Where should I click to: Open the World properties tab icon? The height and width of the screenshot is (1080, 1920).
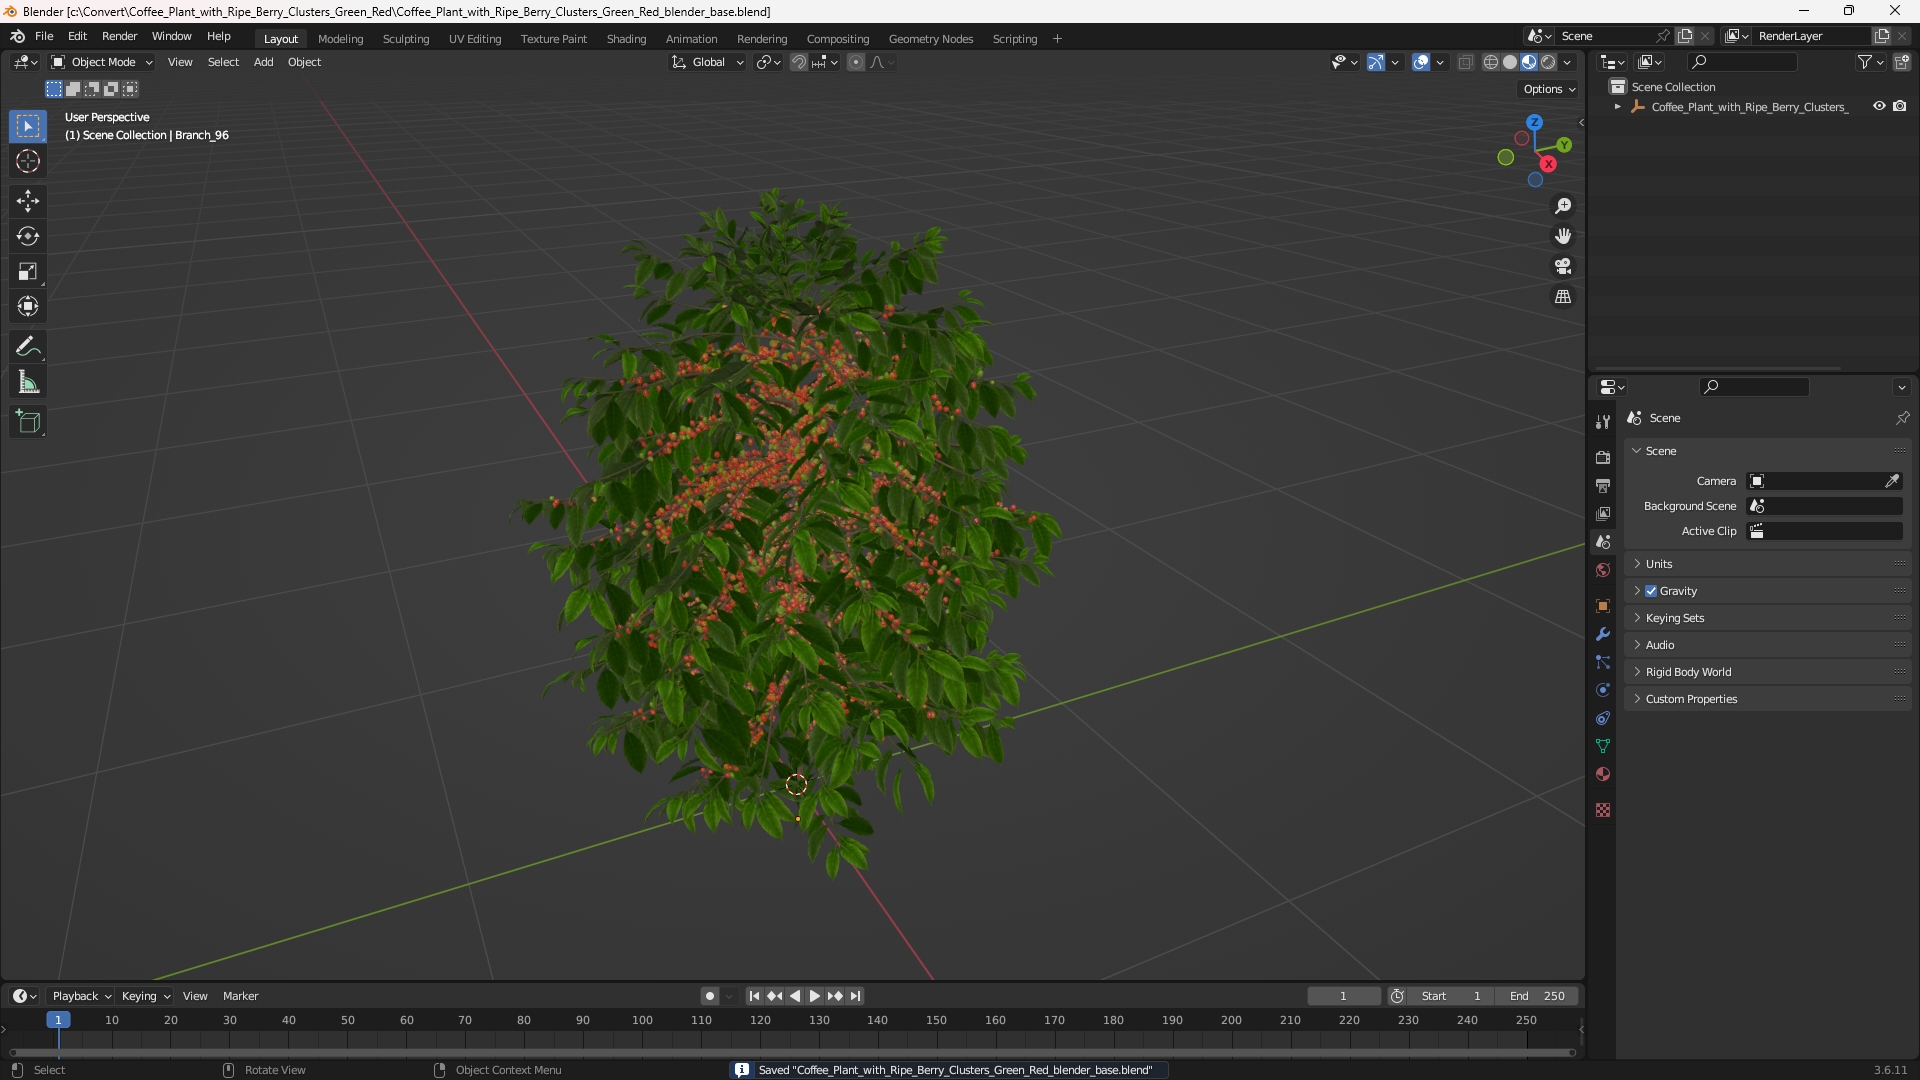tap(1603, 570)
